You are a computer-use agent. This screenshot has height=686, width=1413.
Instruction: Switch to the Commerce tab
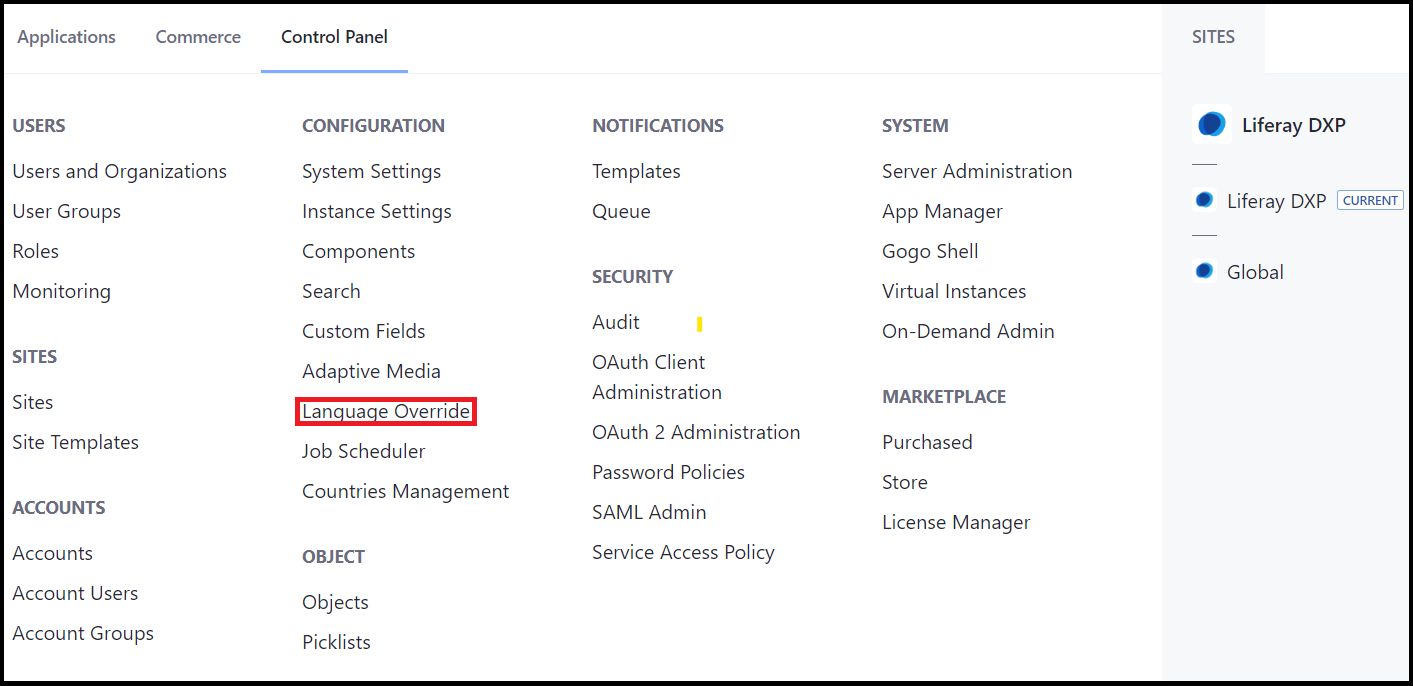198,37
